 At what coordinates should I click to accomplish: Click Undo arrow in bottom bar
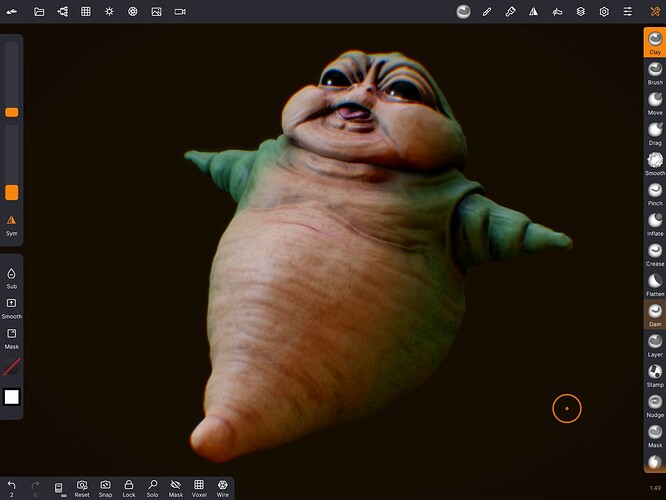[11, 488]
